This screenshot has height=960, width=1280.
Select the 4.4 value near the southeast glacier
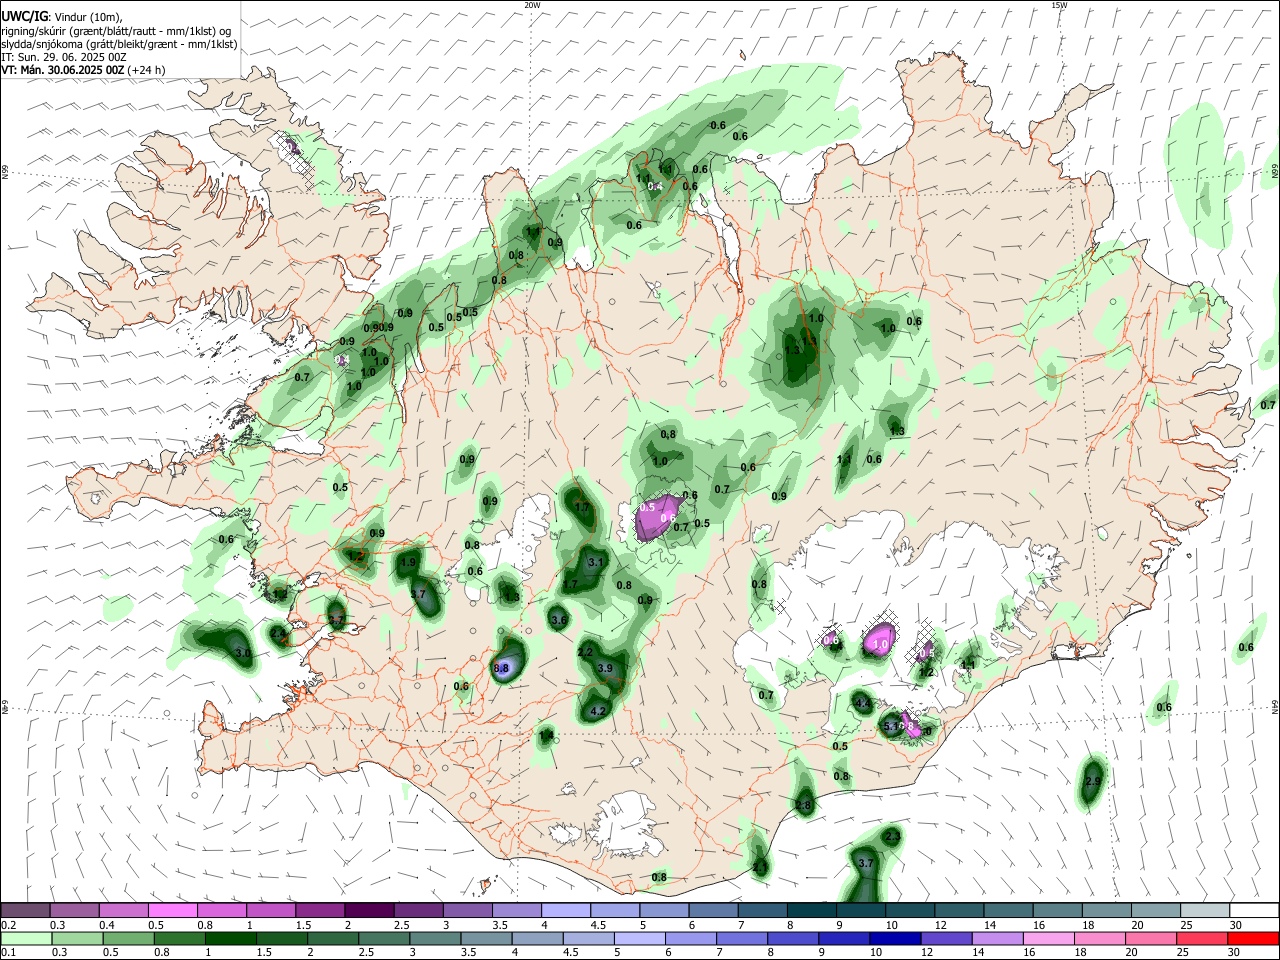click(863, 704)
